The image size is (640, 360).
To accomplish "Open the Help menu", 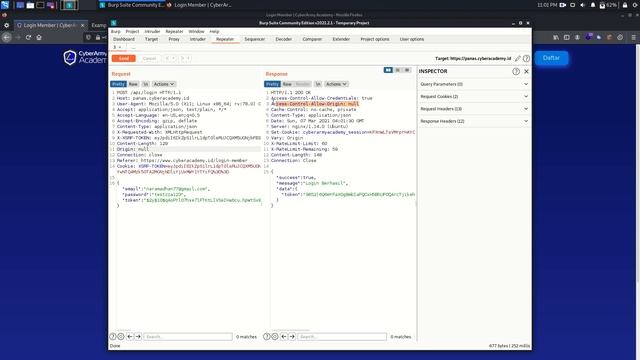I will coord(214,31).
